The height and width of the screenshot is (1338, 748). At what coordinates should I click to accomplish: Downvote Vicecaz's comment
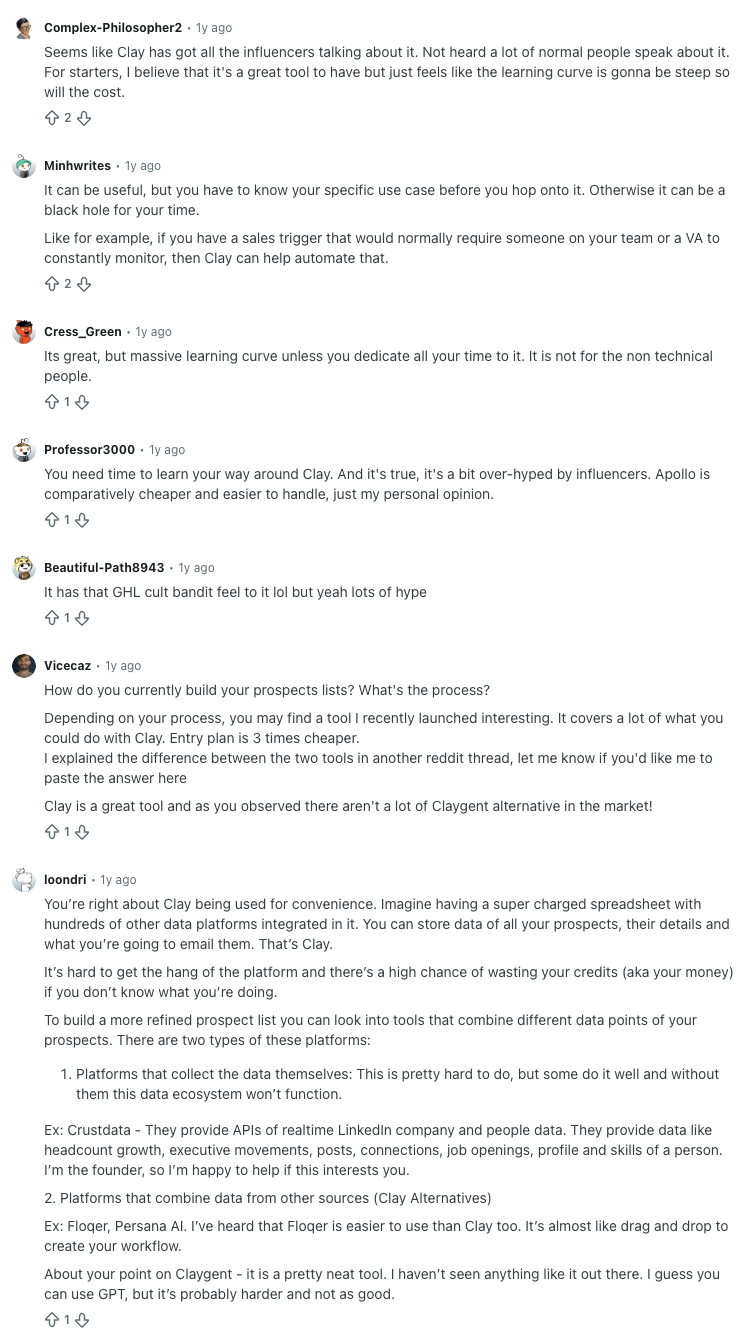(83, 831)
